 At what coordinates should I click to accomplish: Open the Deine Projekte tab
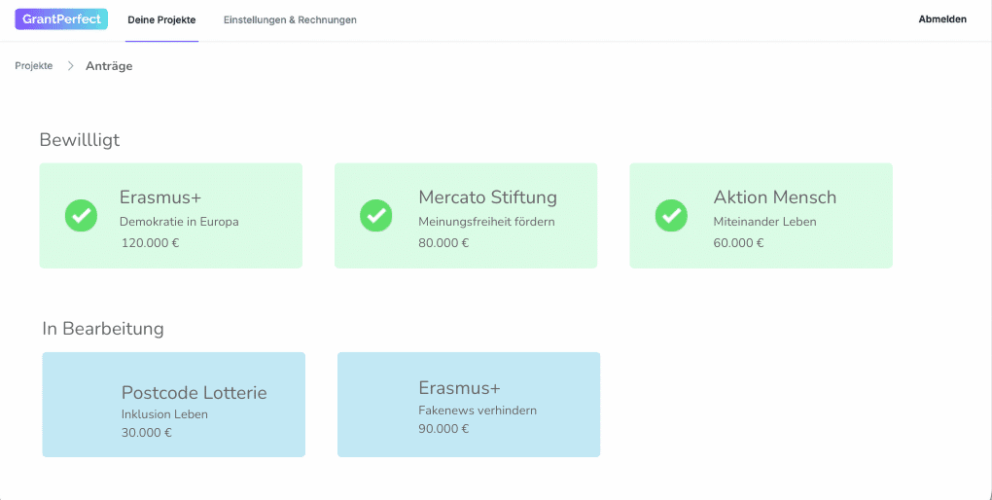[x=162, y=20]
